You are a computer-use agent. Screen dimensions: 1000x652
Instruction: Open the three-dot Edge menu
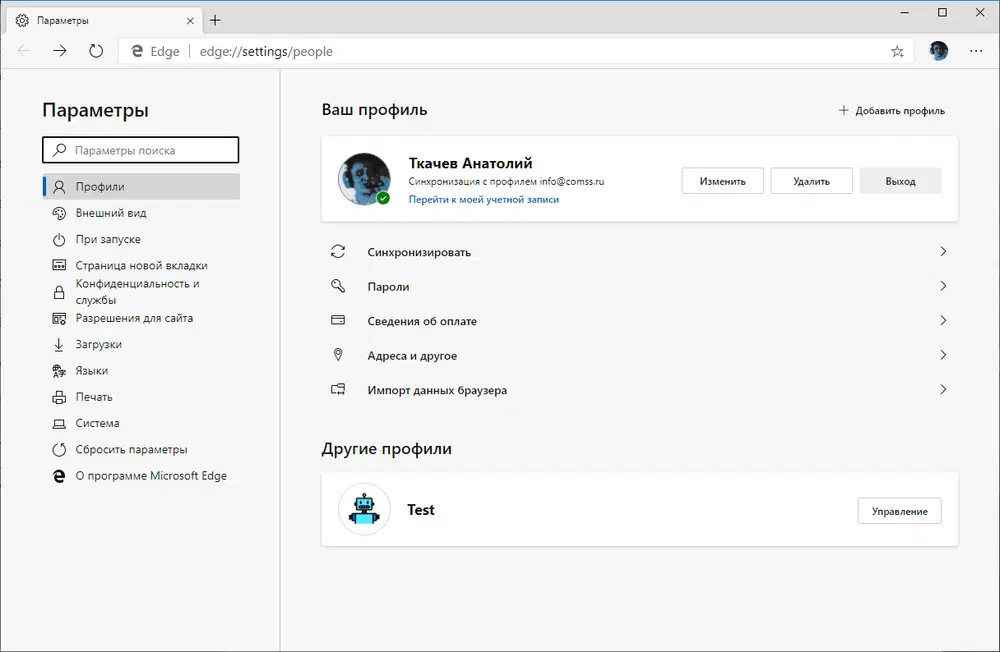(975, 50)
